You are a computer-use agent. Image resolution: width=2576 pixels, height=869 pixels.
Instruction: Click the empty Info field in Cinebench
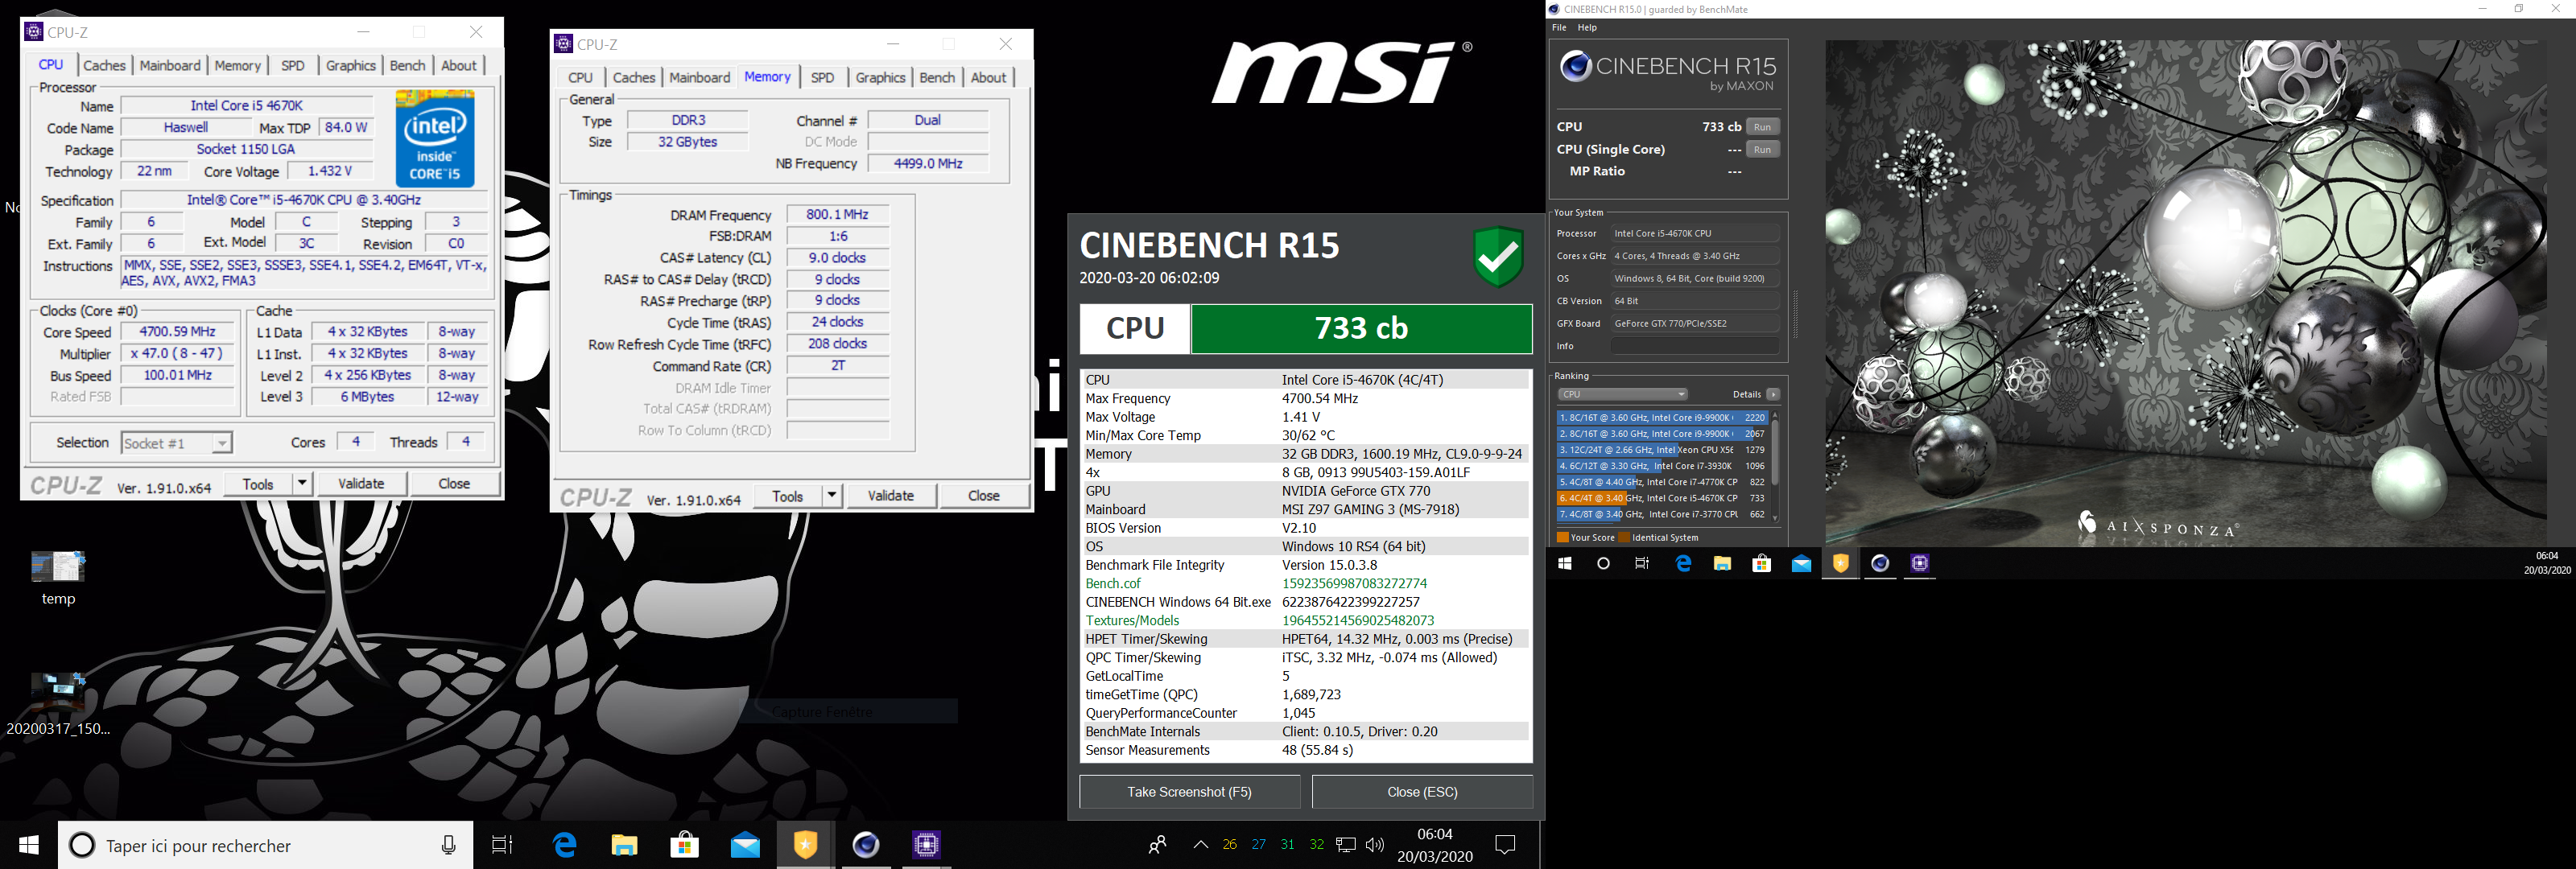tap(1694, 346)
